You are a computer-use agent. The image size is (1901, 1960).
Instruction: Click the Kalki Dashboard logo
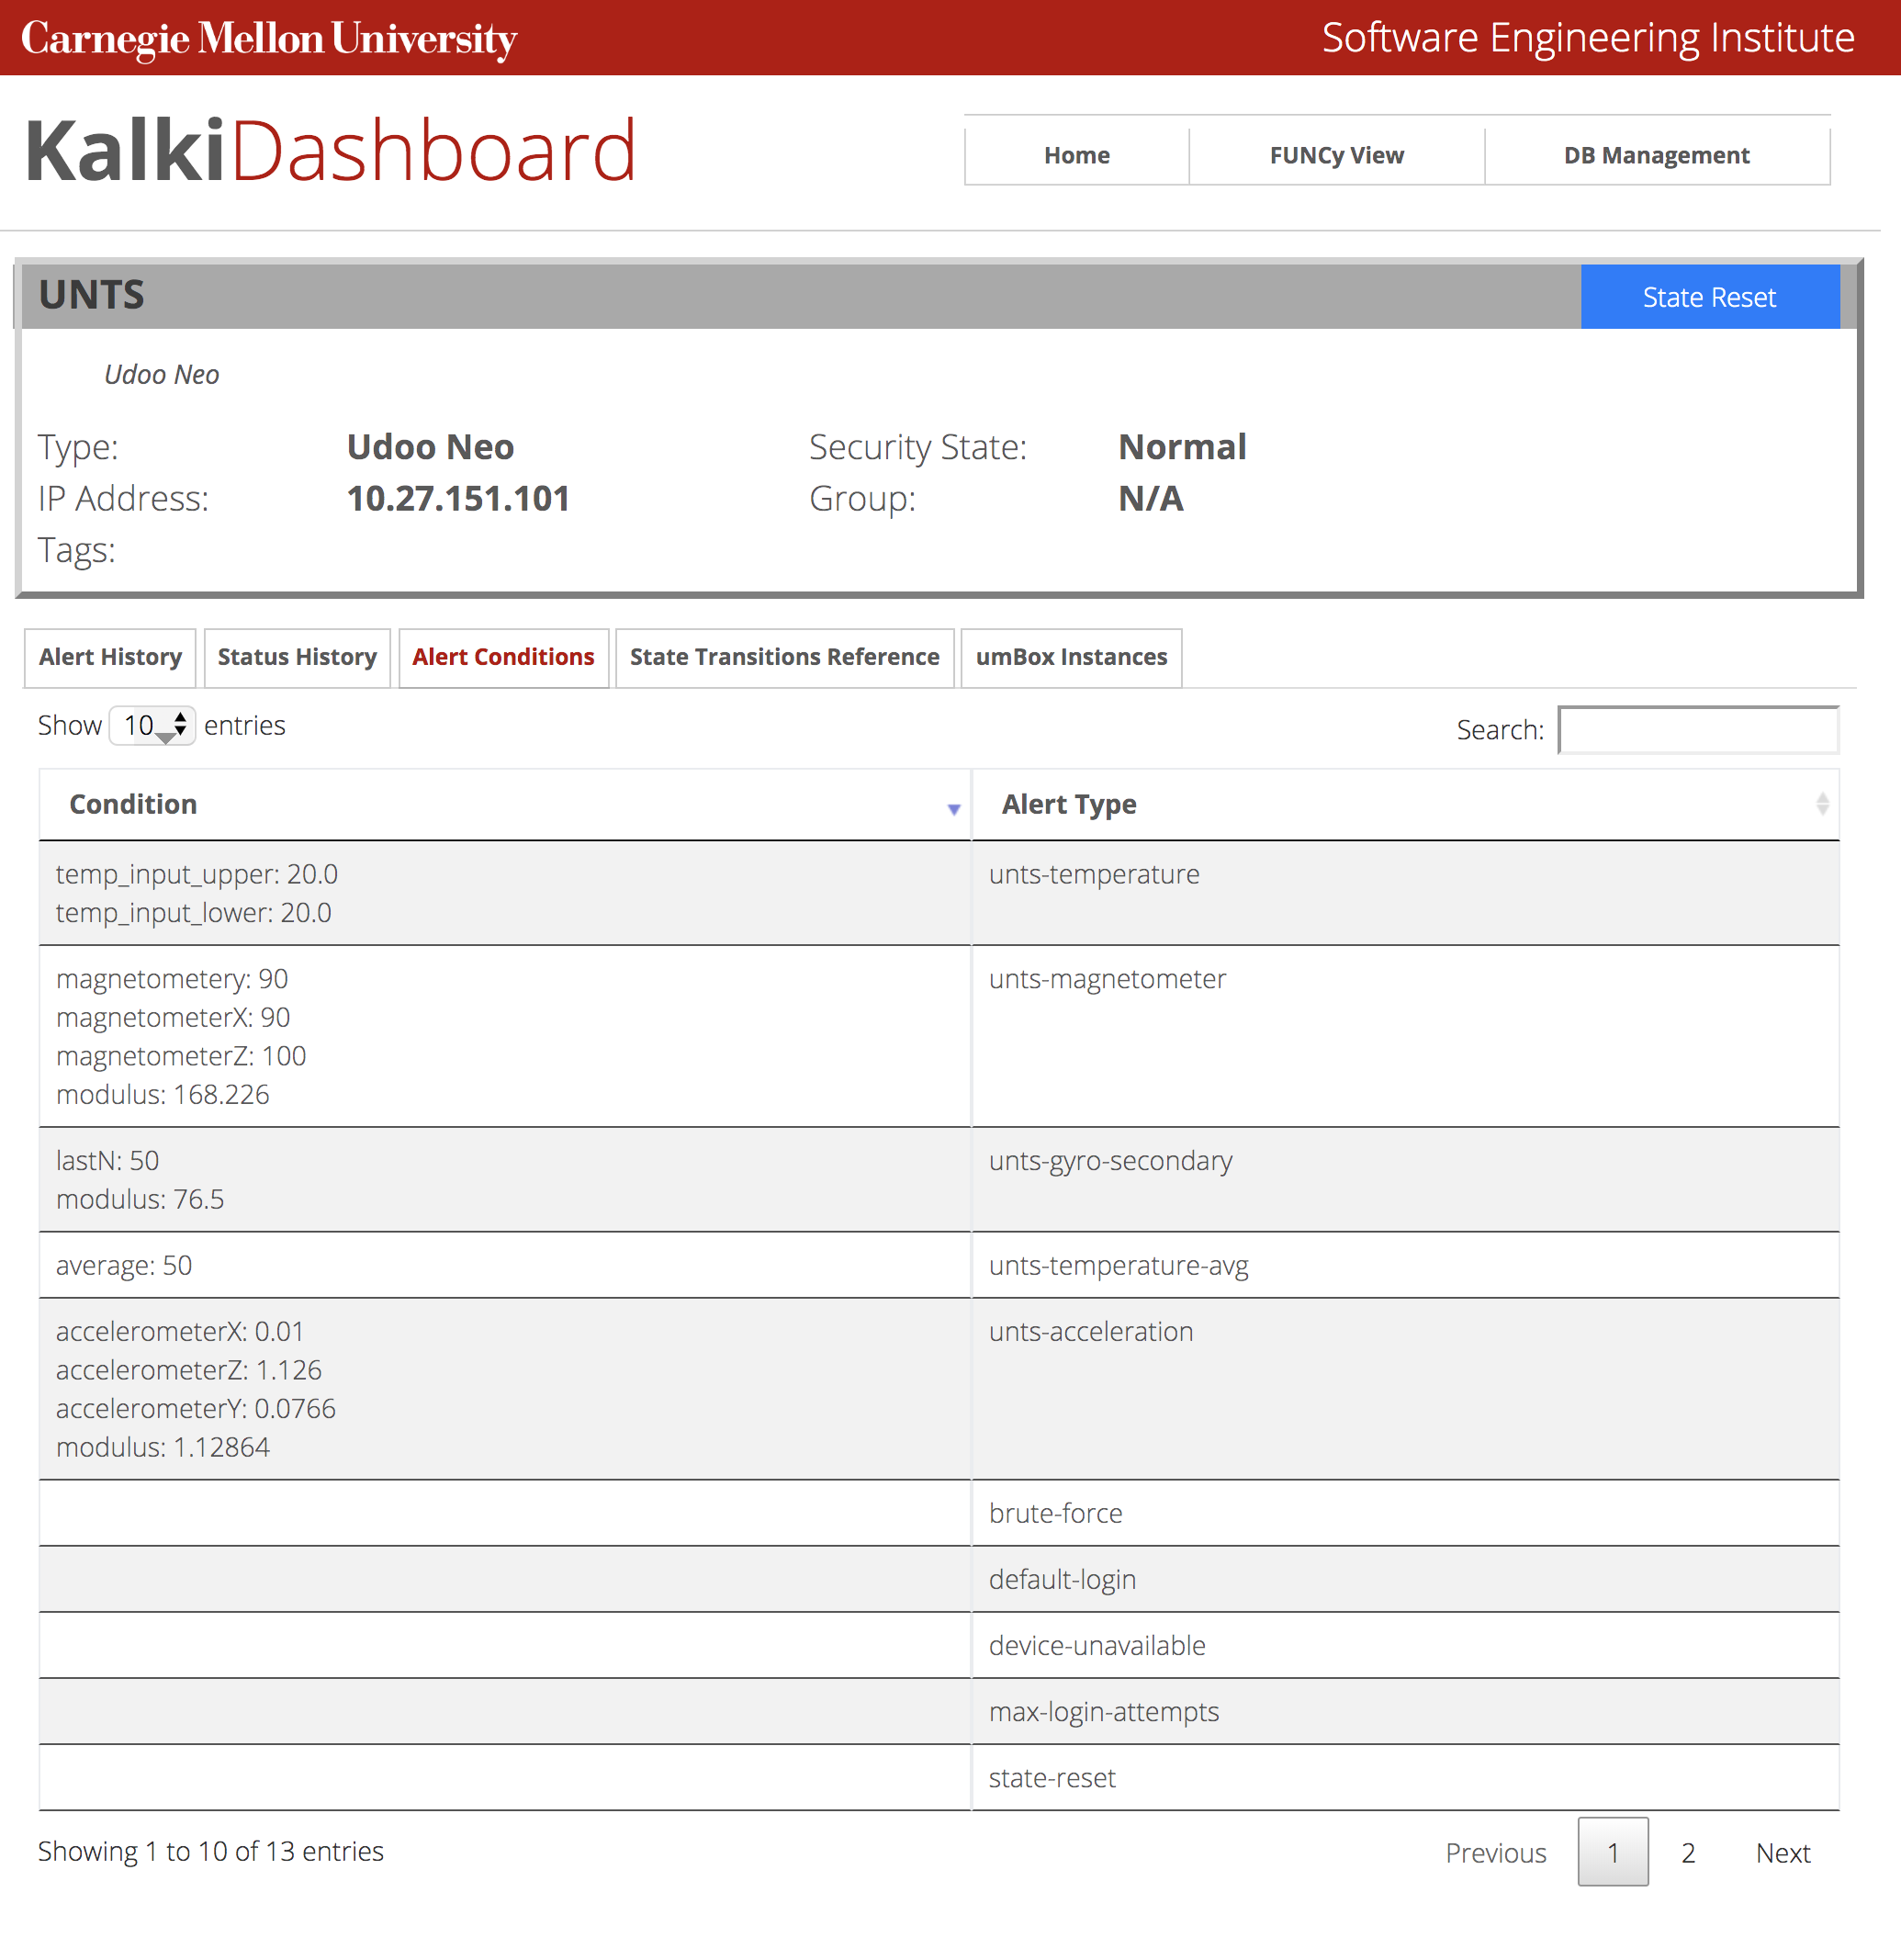(x=330, y=151)
